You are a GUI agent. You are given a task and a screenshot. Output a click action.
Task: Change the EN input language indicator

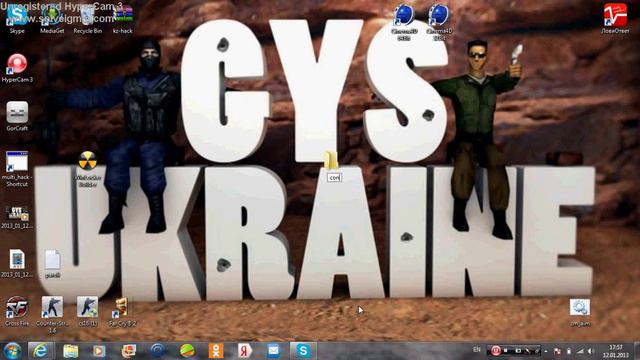[476, 350]
